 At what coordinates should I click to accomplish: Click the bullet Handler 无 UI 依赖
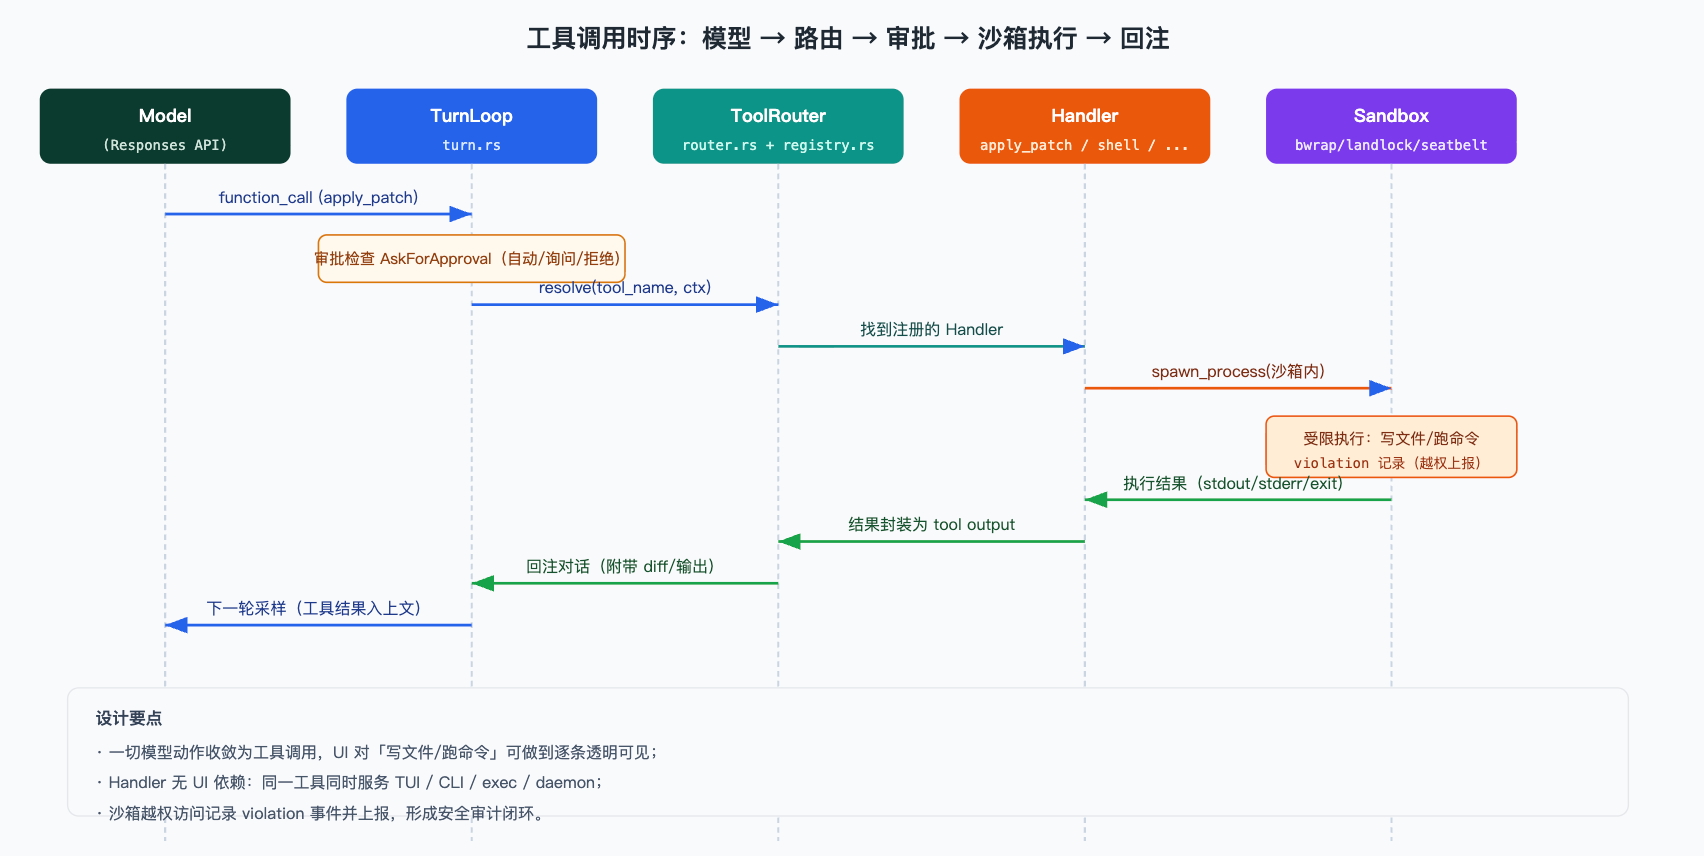click(349, 783)
